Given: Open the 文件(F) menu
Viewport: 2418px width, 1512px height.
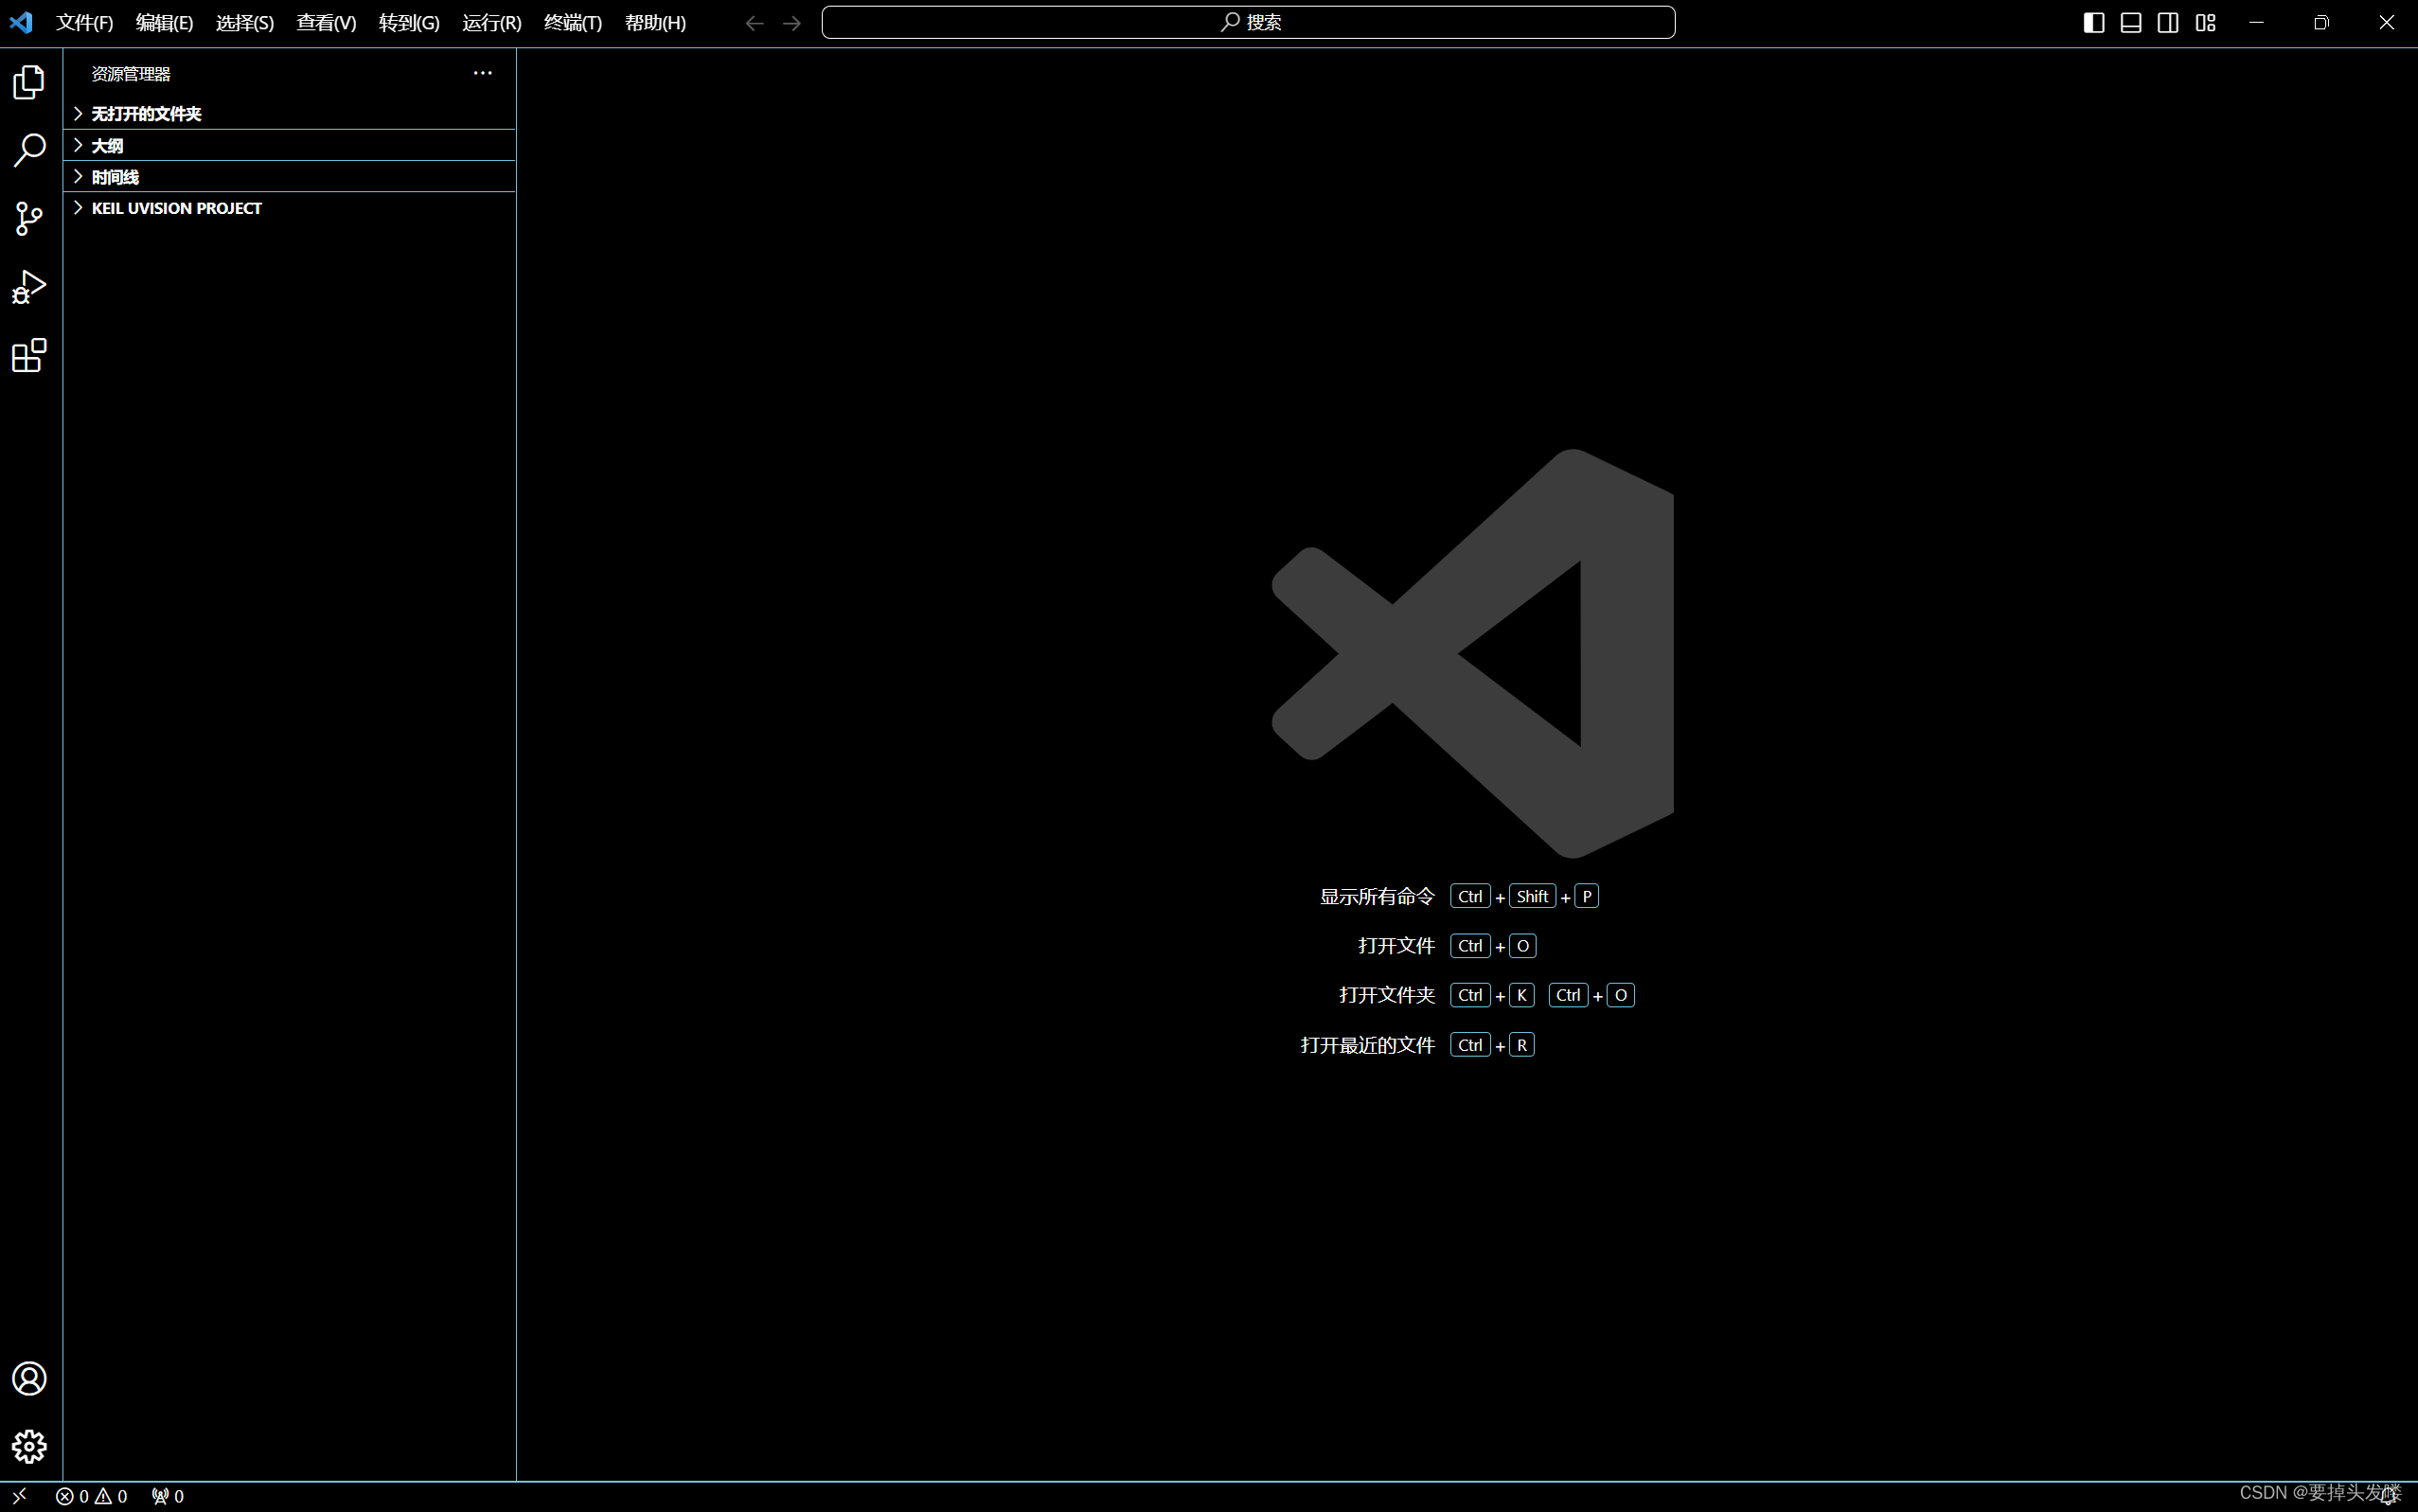Looking at the screenshot, I should click(x=84, y=22).
